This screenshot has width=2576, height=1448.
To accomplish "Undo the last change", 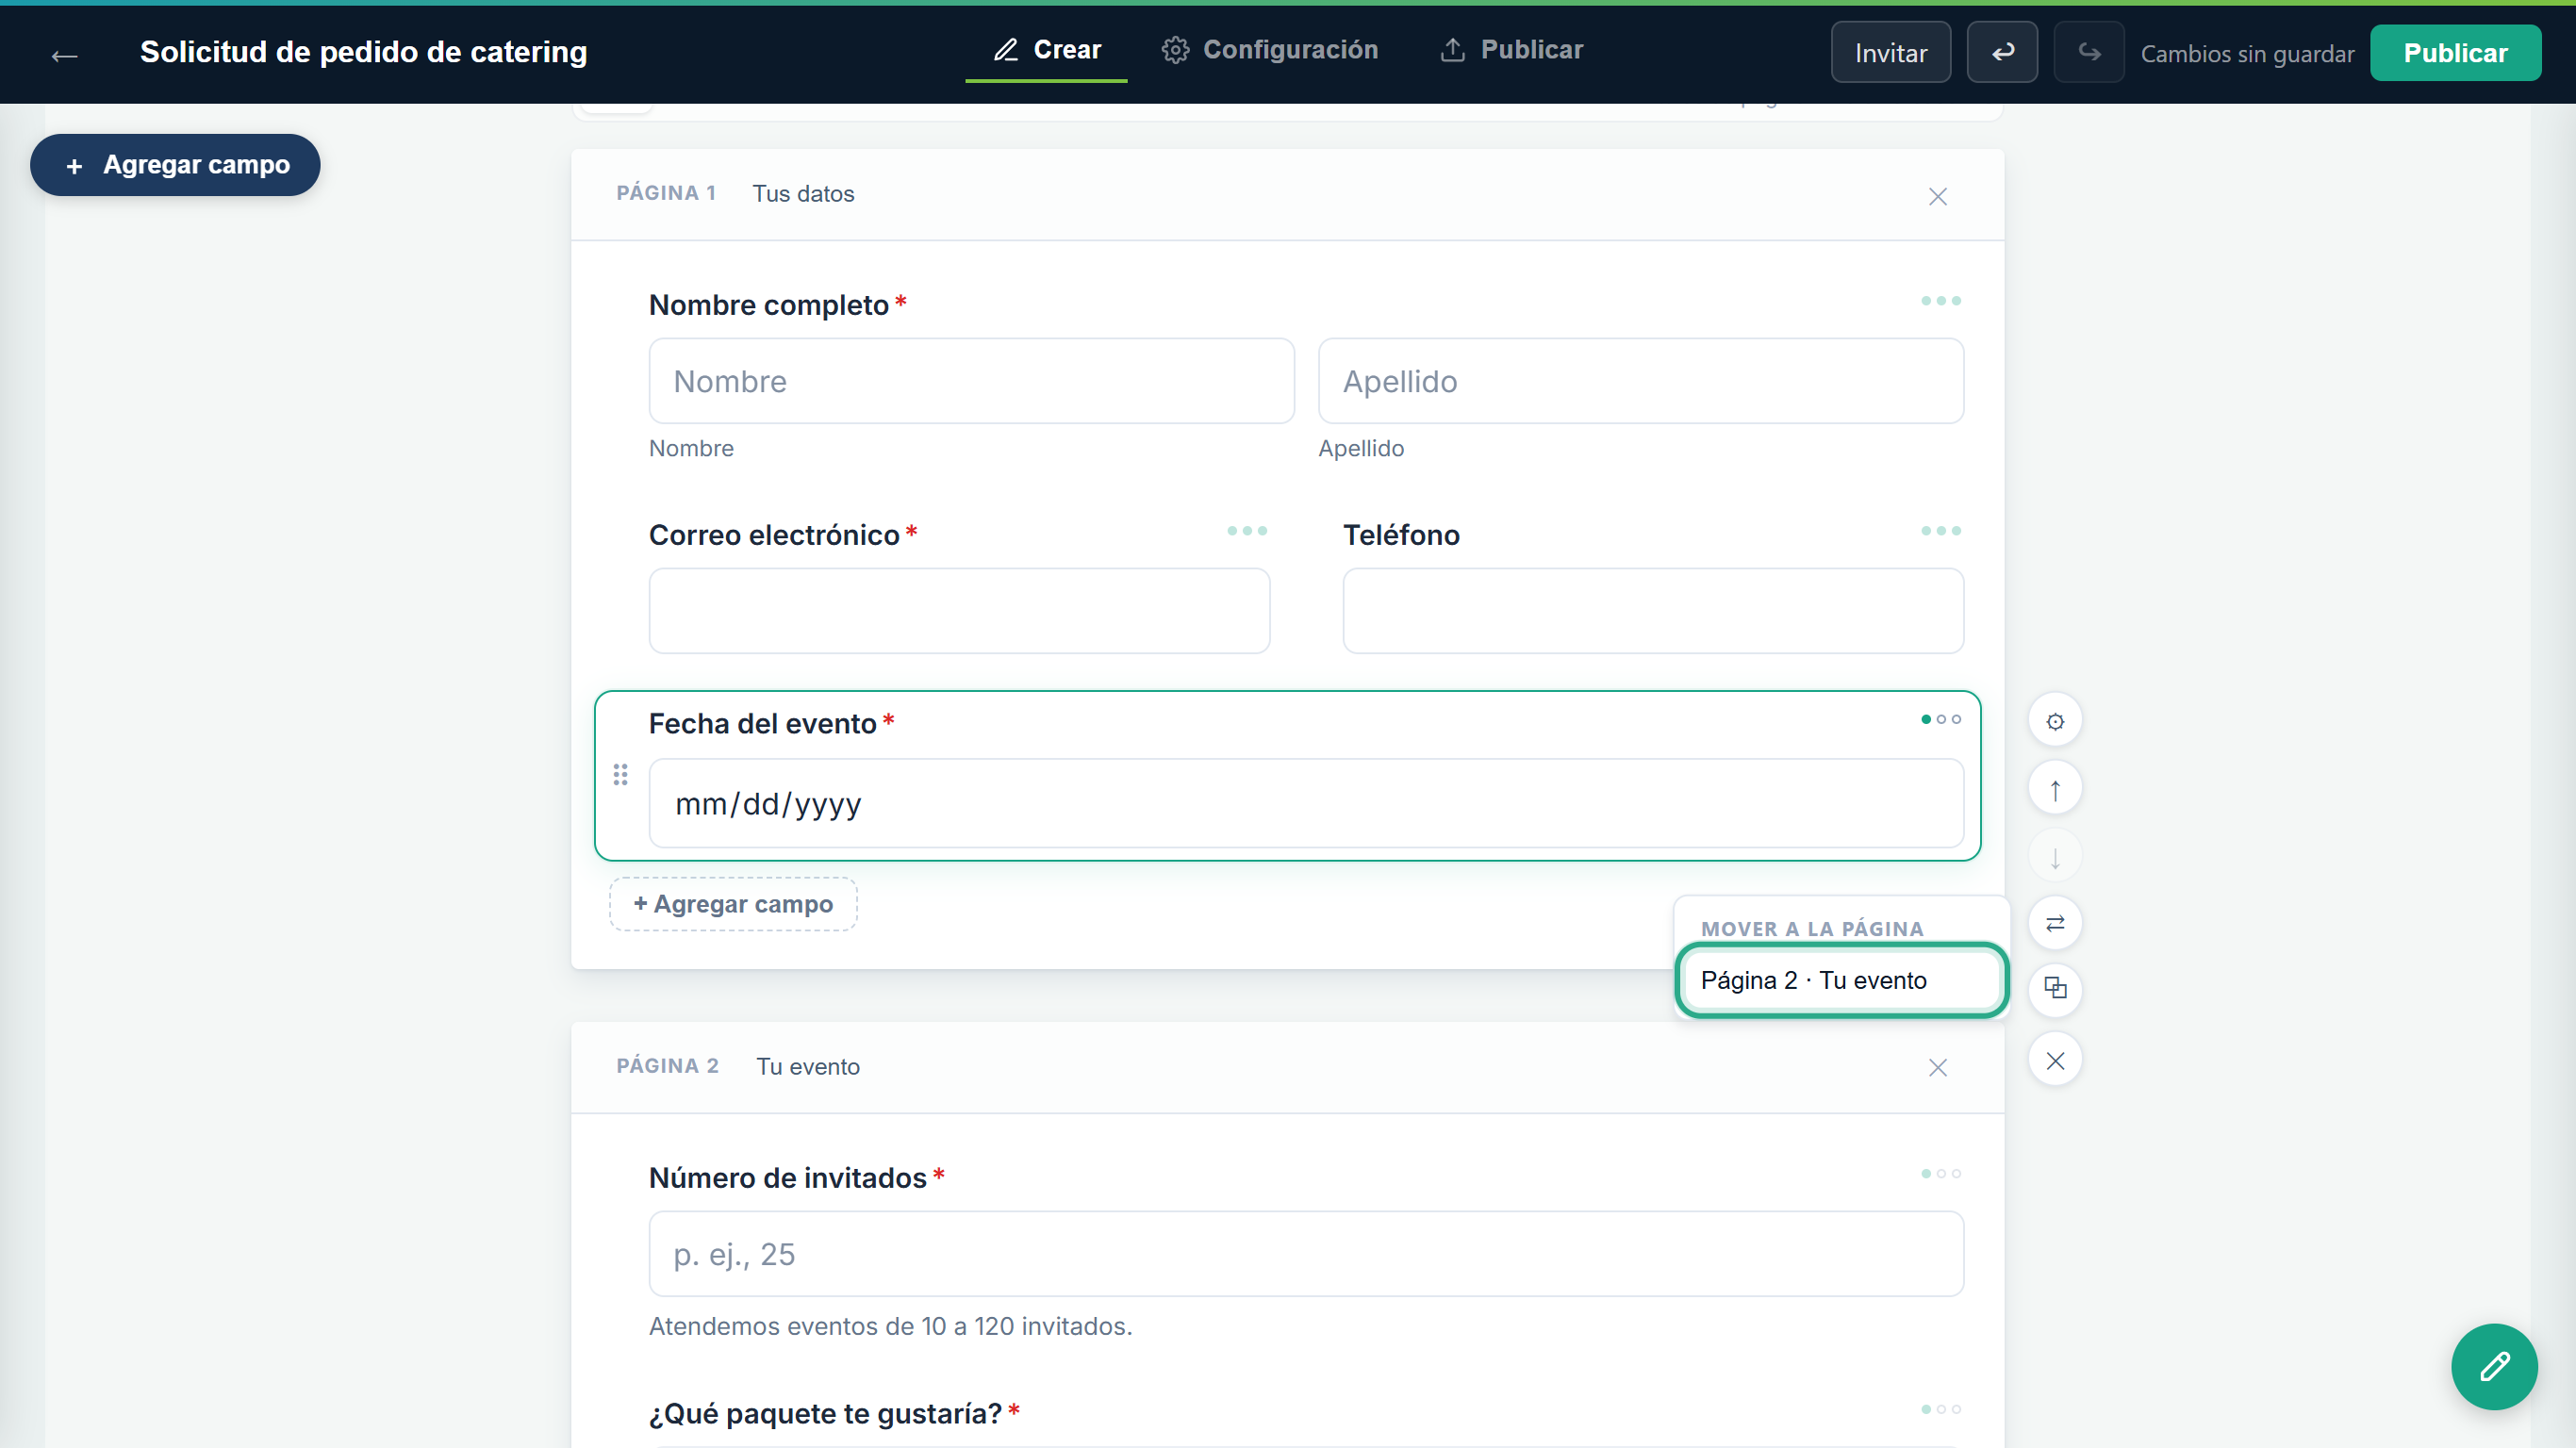I will [x=2002, y=53].
